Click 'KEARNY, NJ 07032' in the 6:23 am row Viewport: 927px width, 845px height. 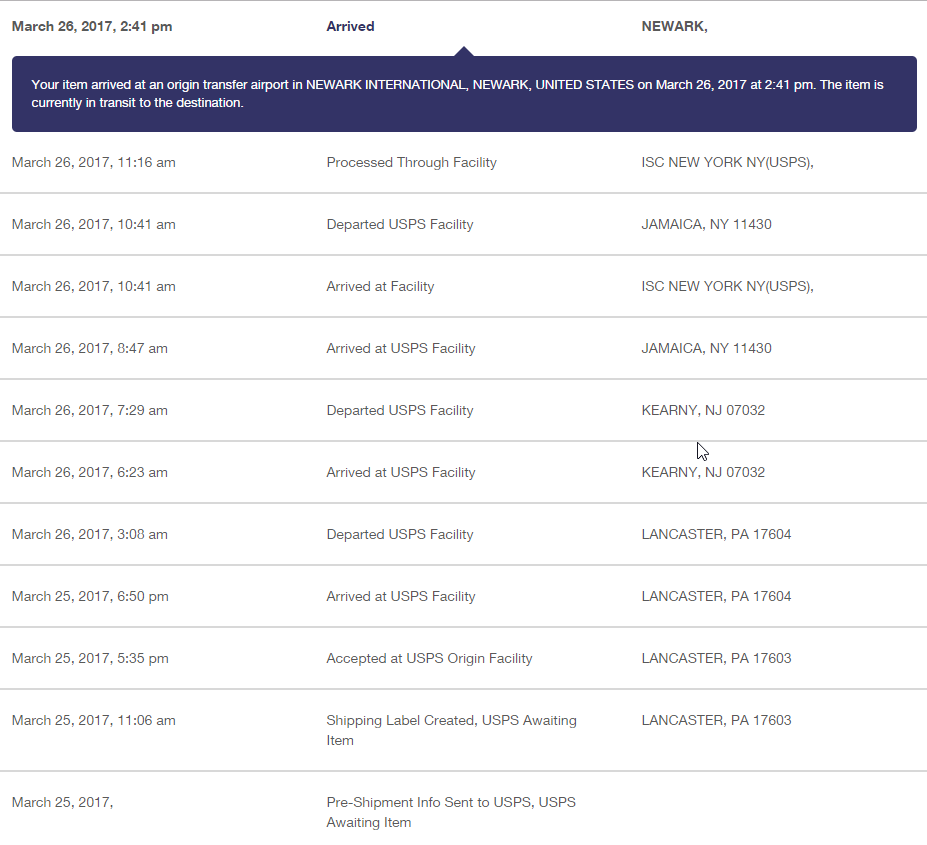[x=704, y=473]
